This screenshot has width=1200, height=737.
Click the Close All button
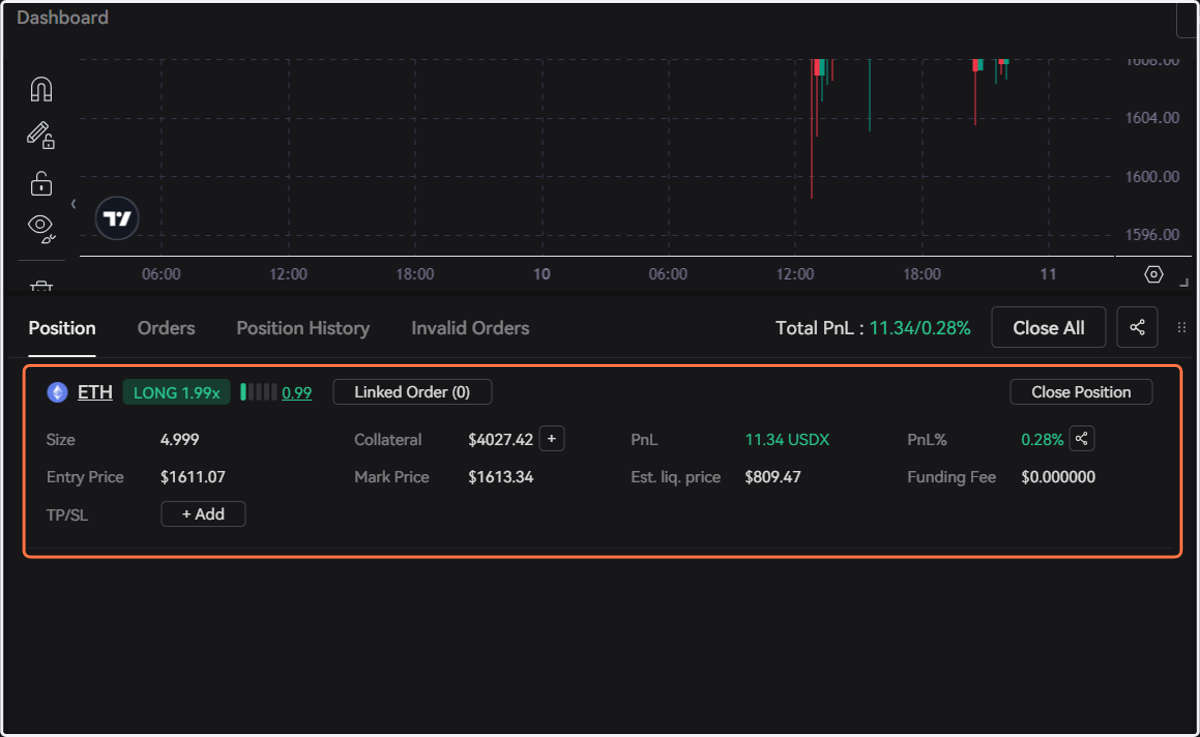[1049, 328]
